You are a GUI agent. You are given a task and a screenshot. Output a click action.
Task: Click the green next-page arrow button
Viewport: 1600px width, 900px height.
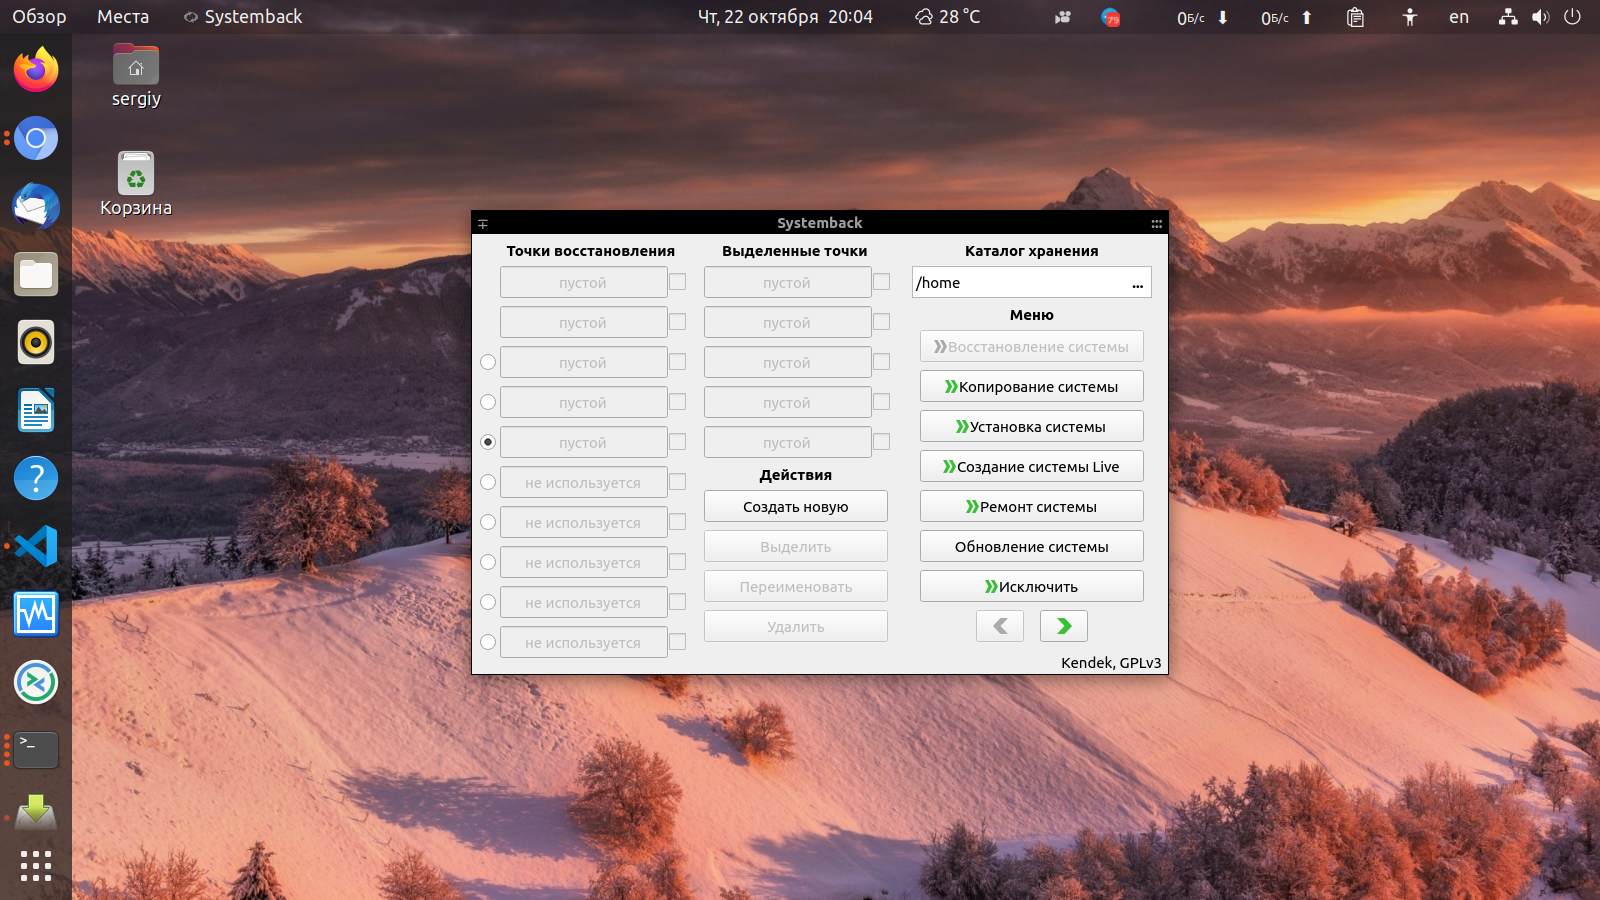pos(1064,626)
